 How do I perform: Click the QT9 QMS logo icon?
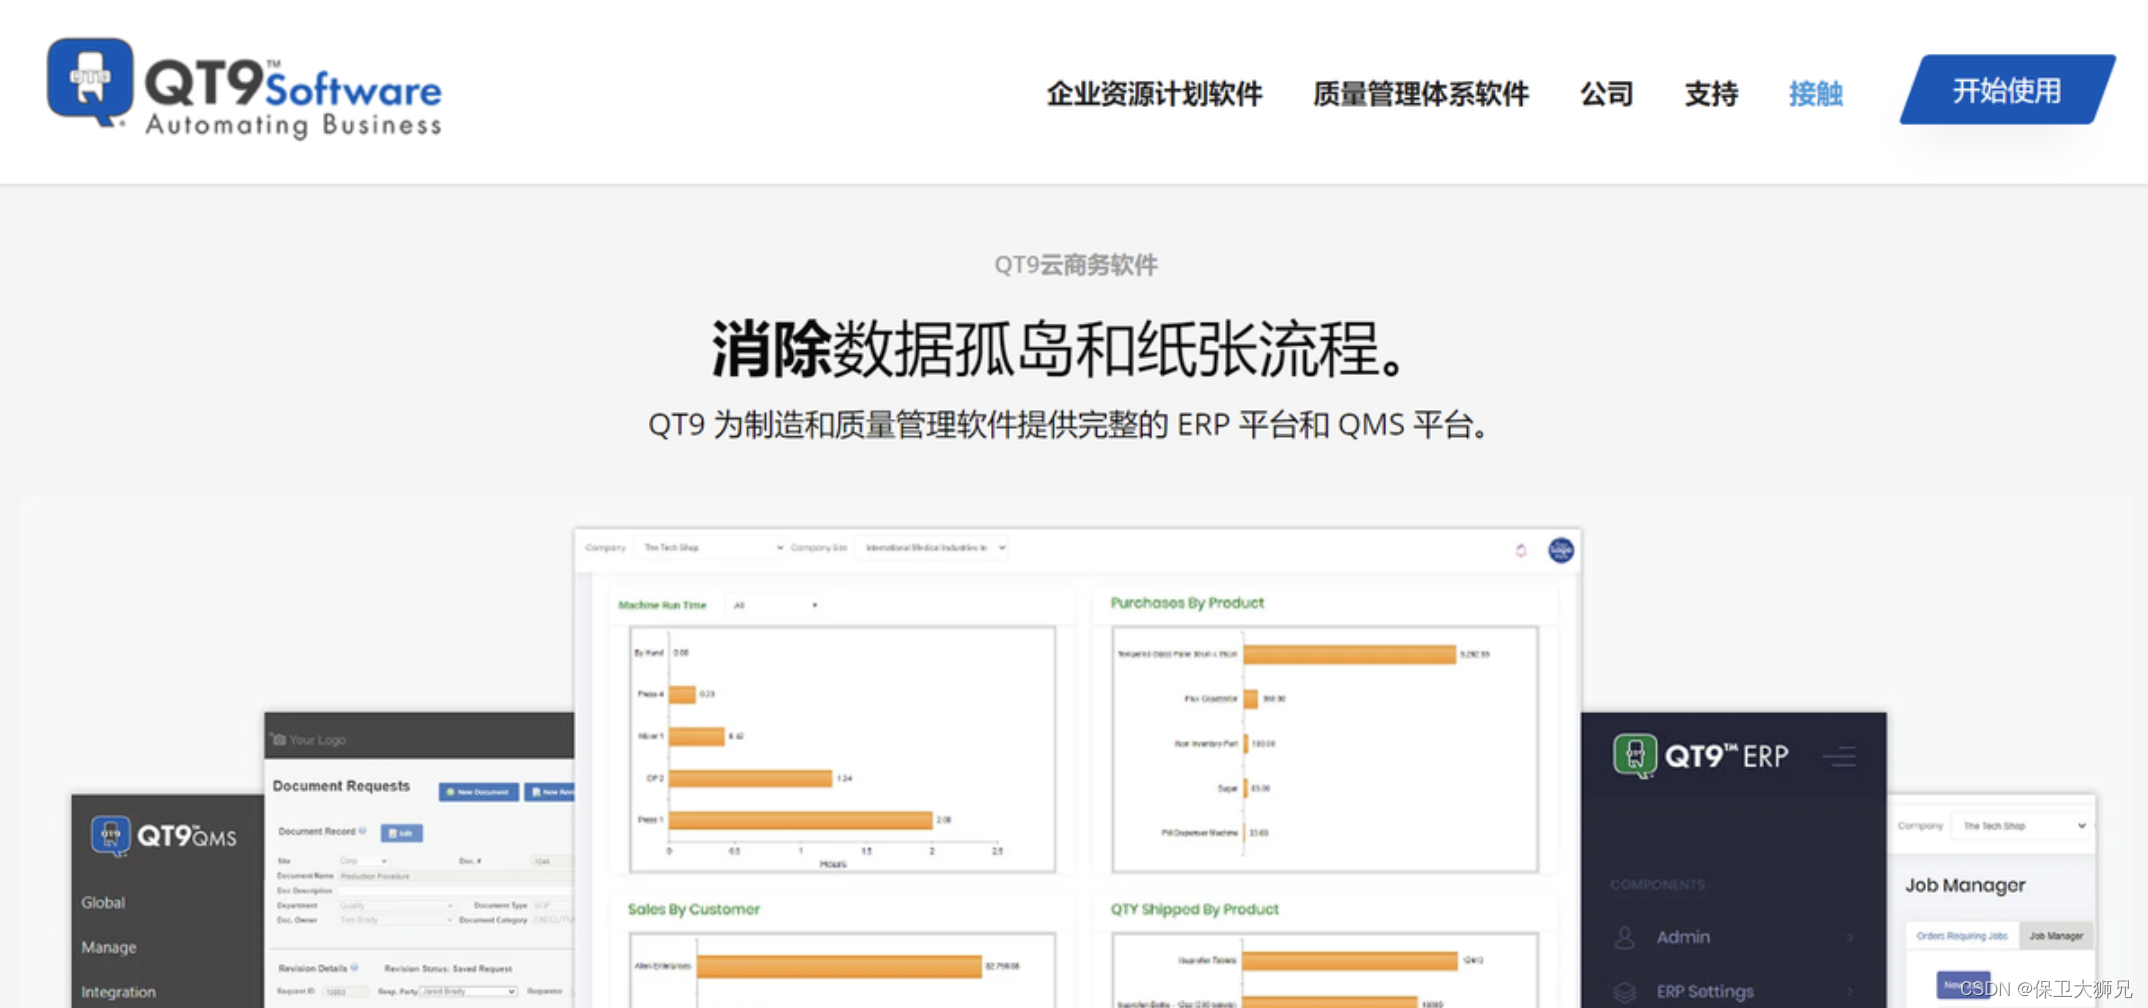(x=110, y=836)
